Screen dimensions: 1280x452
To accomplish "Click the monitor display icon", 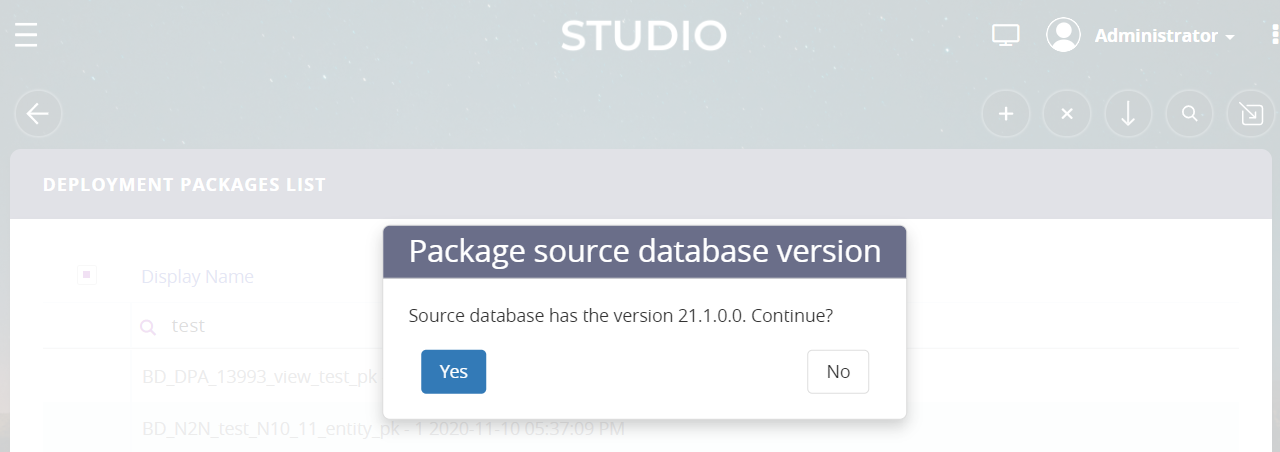I will tap(1005, 36).
